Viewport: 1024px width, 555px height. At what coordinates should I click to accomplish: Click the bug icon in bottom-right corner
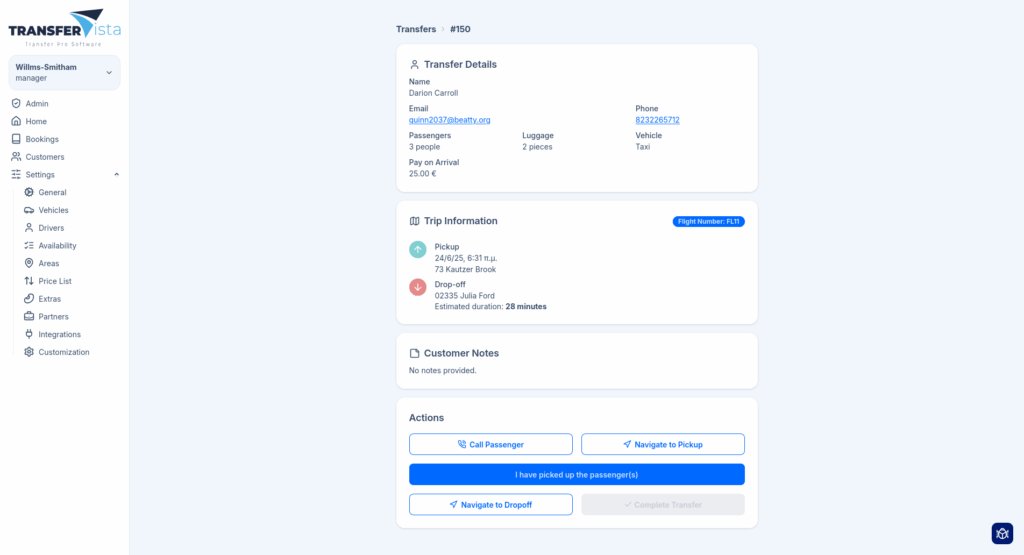1002,533
